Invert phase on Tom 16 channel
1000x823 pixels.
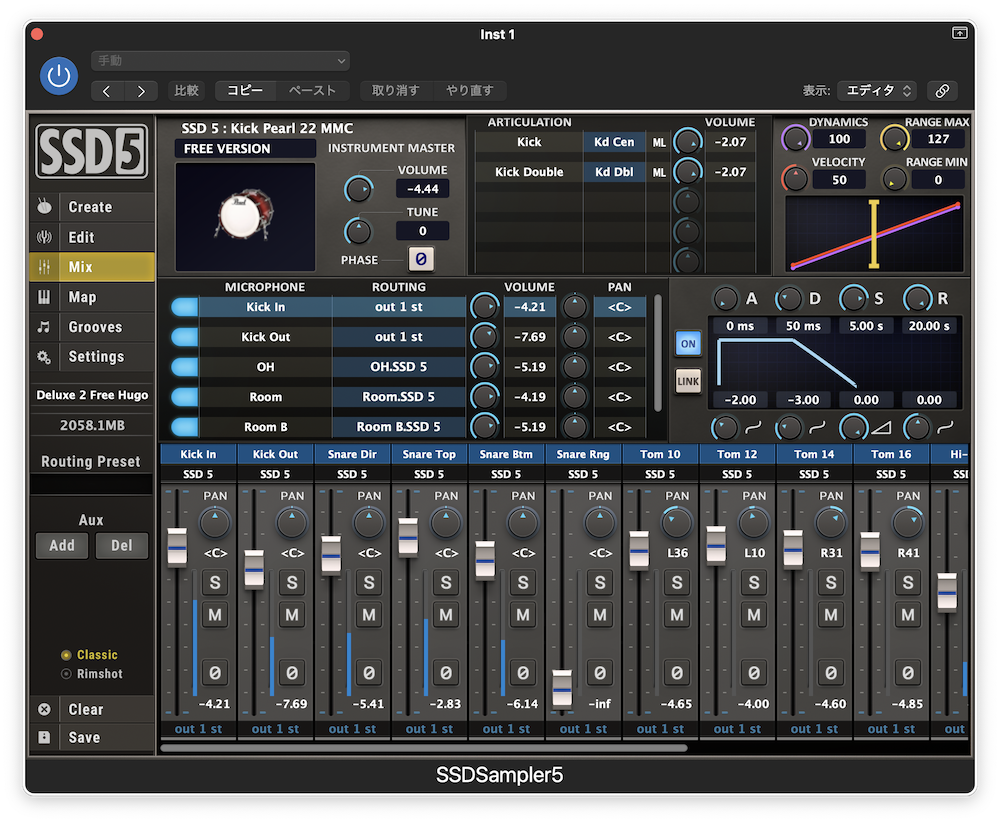(x=908, y=673)
